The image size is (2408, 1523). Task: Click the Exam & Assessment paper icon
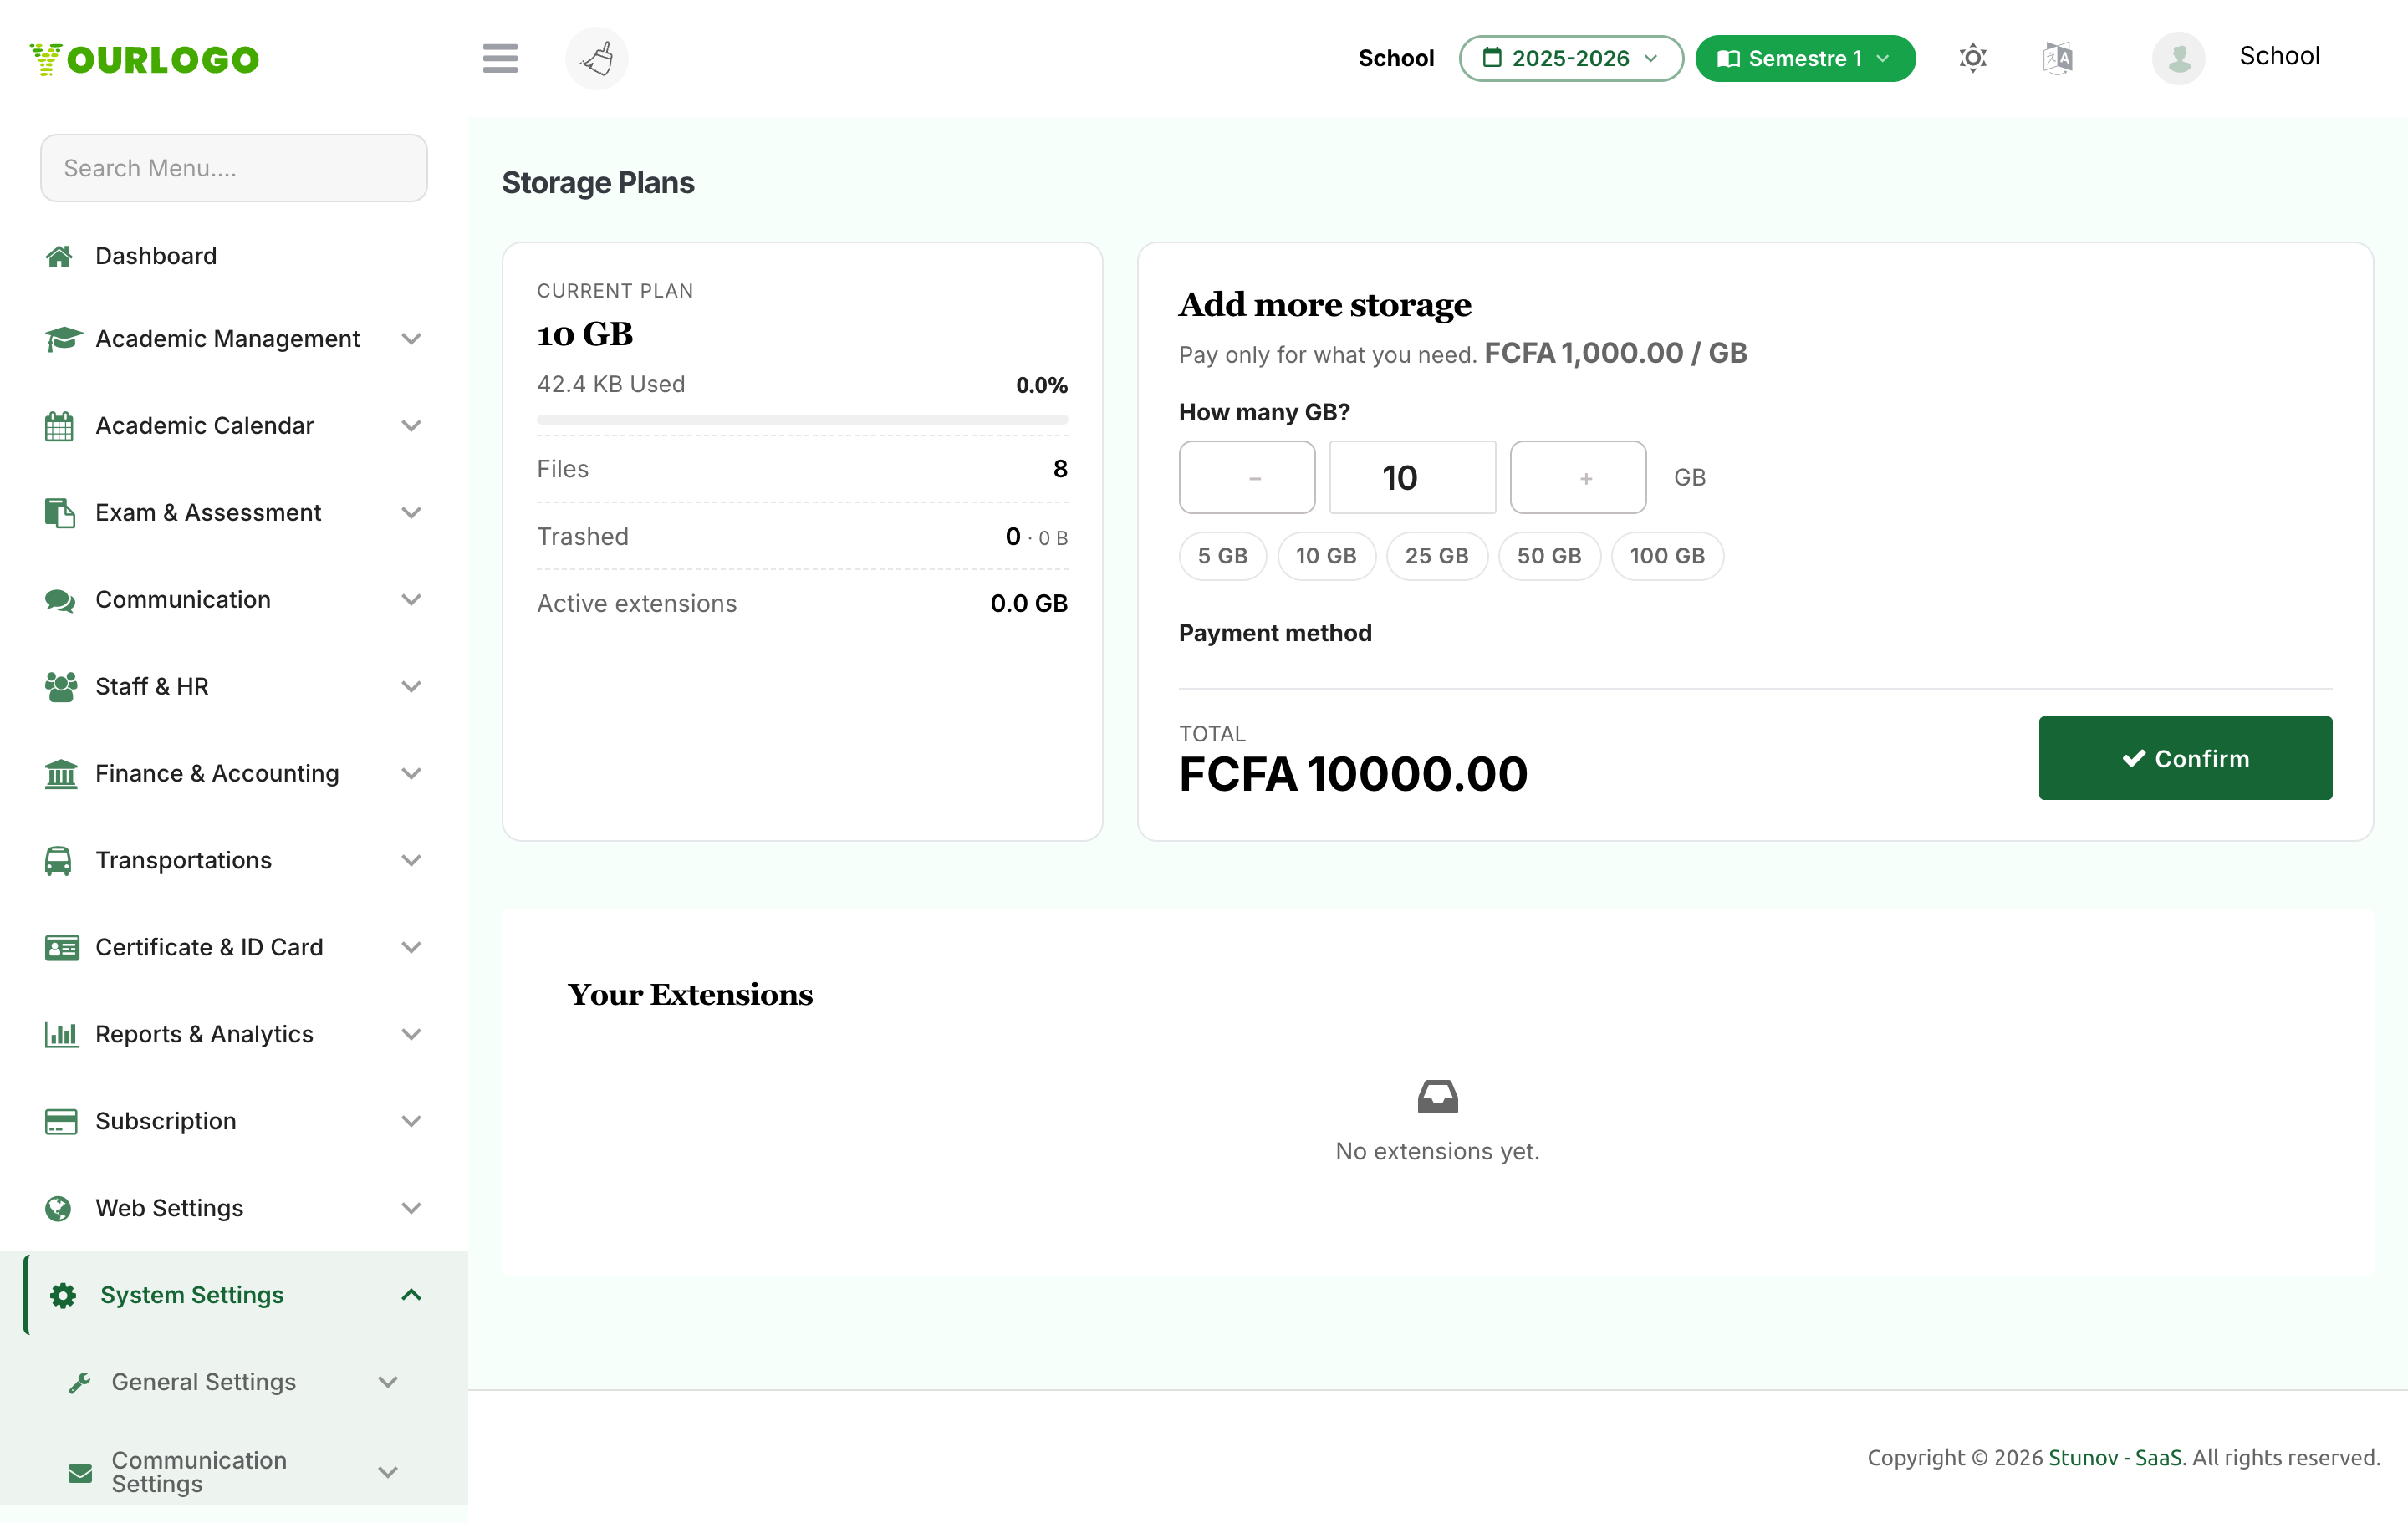60,513
